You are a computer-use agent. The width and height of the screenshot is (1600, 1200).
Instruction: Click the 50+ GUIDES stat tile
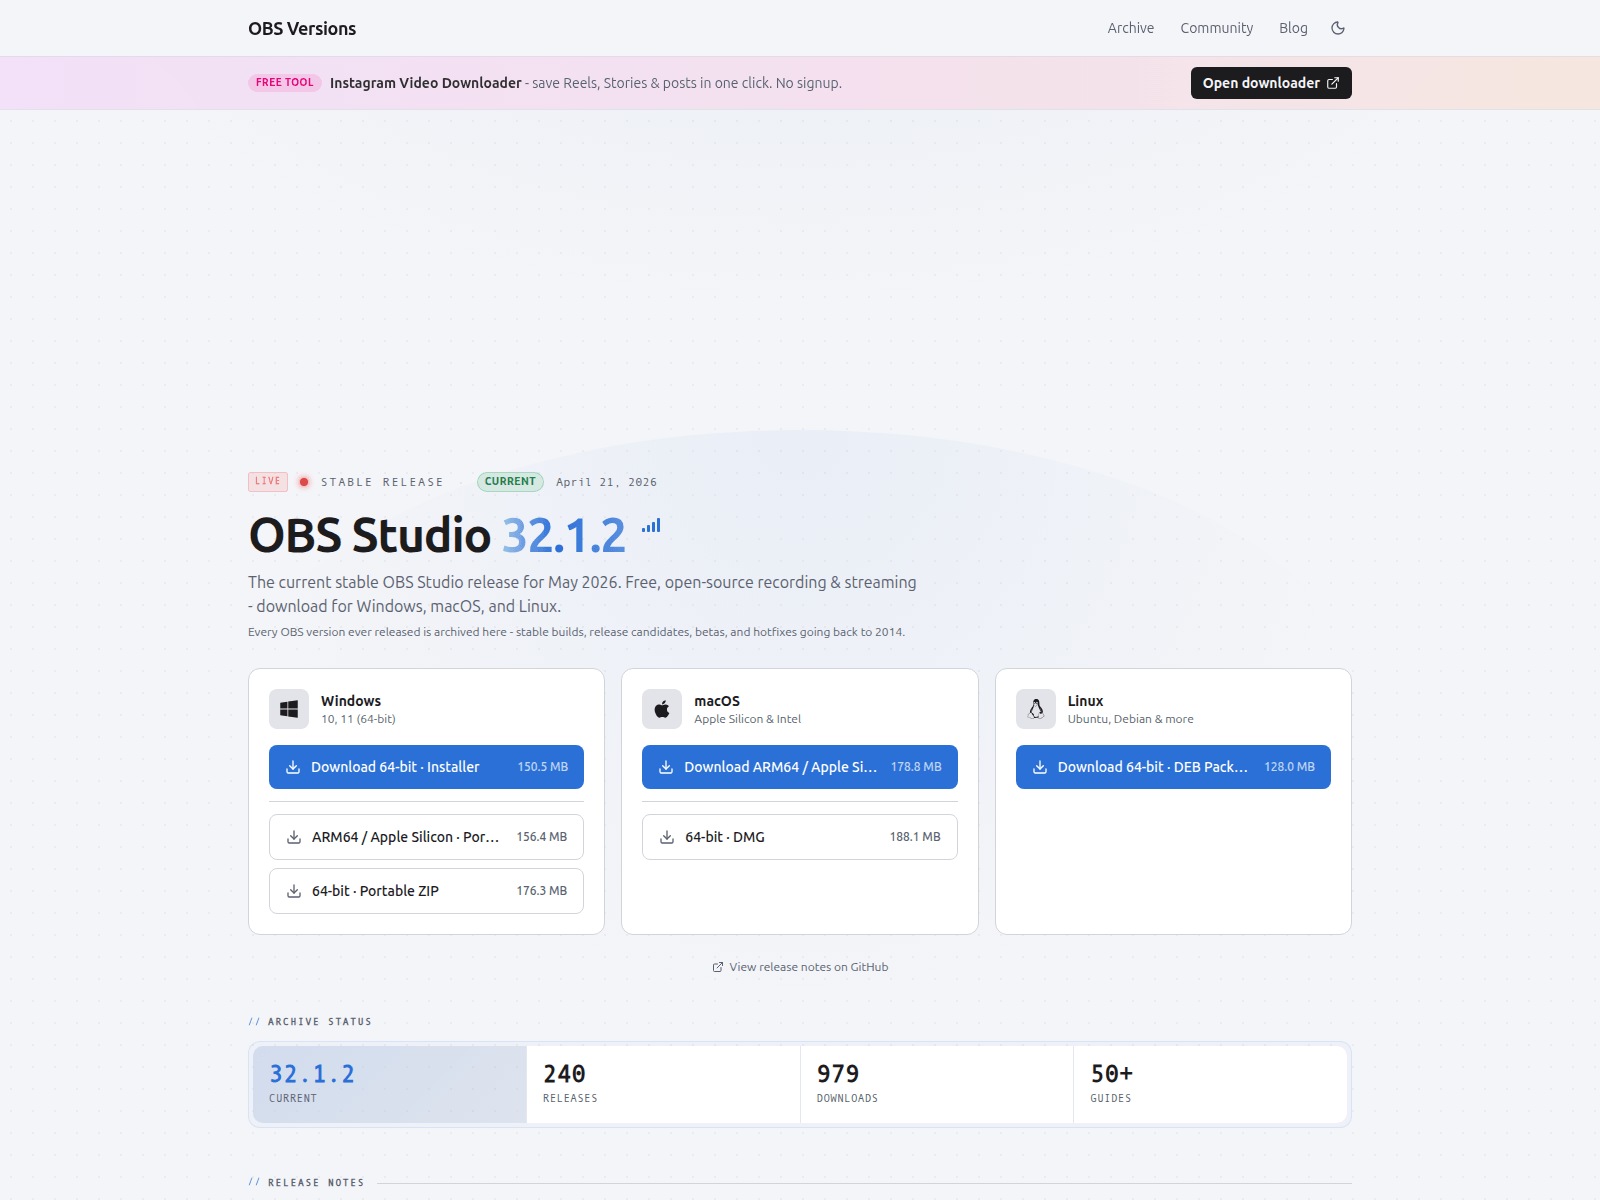pos(1210,1084)
